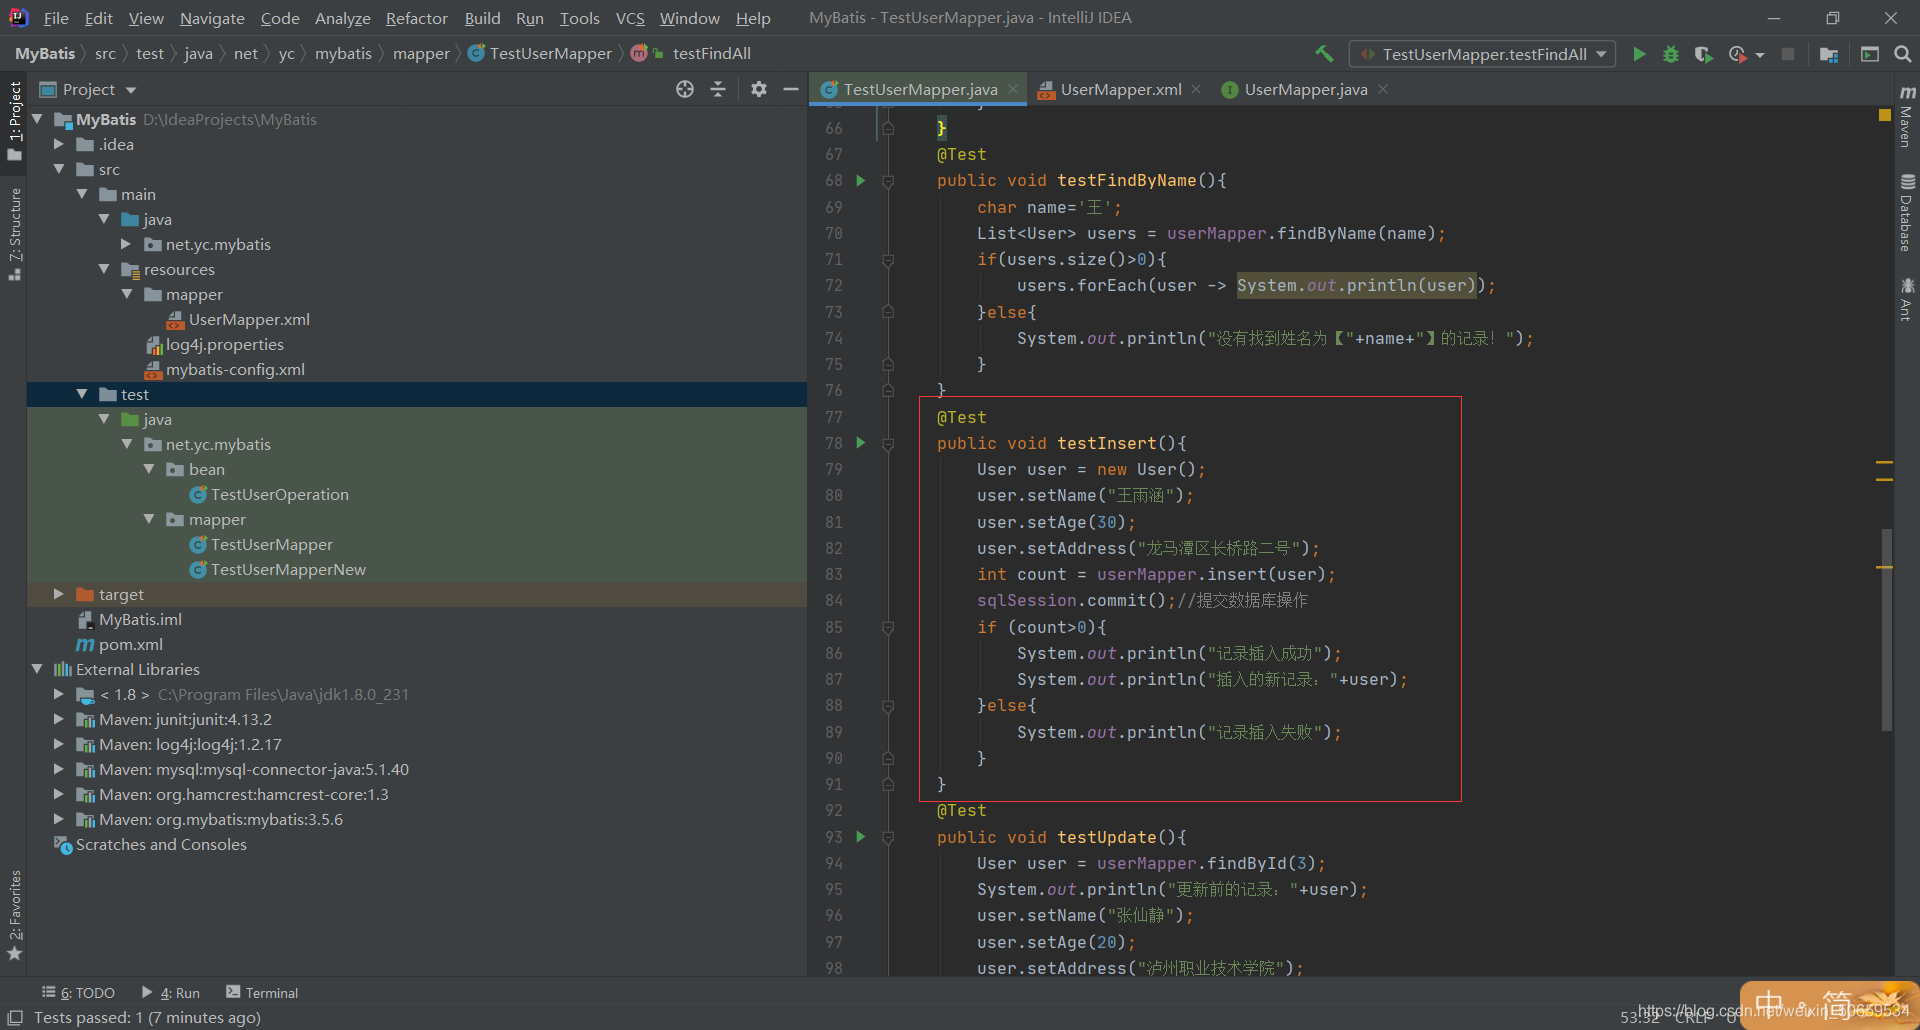Screen dimensions: 1920x1030
Task: Open the Structure tool window
Action: tap(14, 234)
